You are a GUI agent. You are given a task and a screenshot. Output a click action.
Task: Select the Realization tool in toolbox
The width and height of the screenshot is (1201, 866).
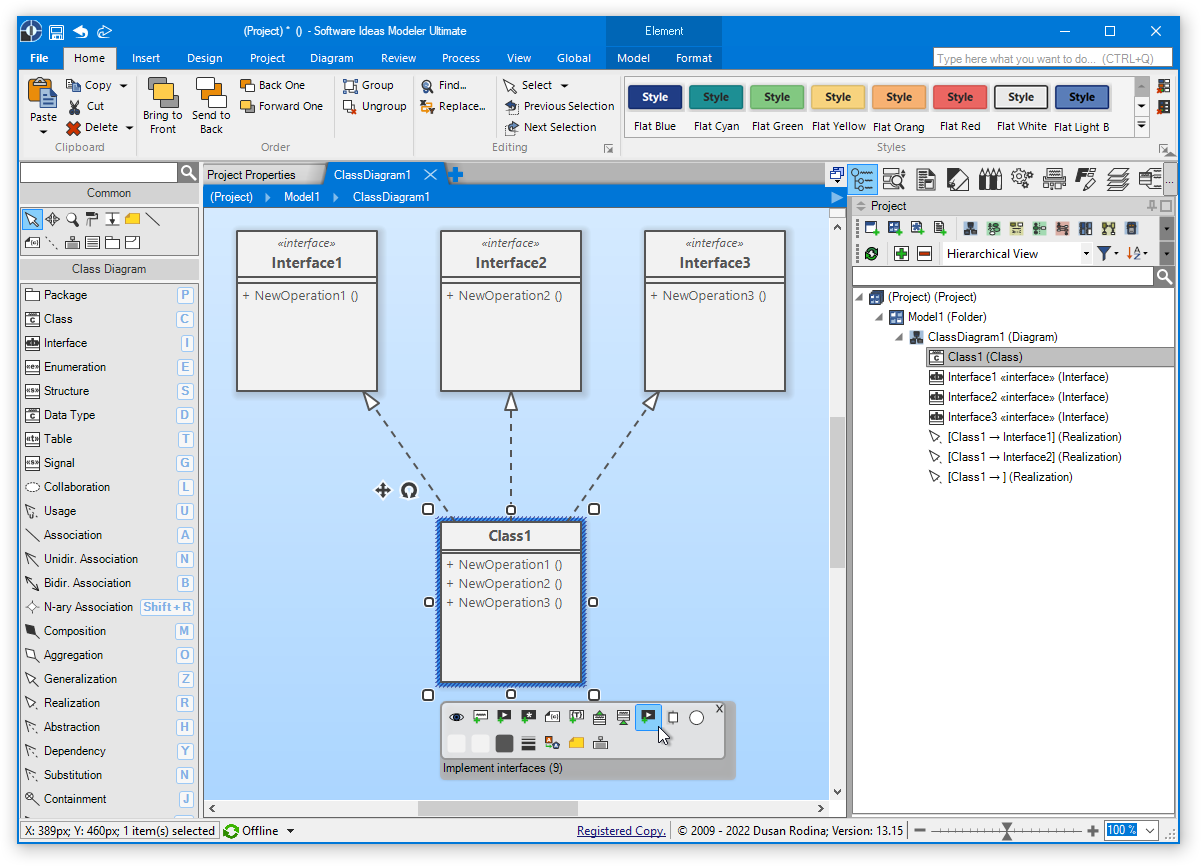[x=108, y=703]
